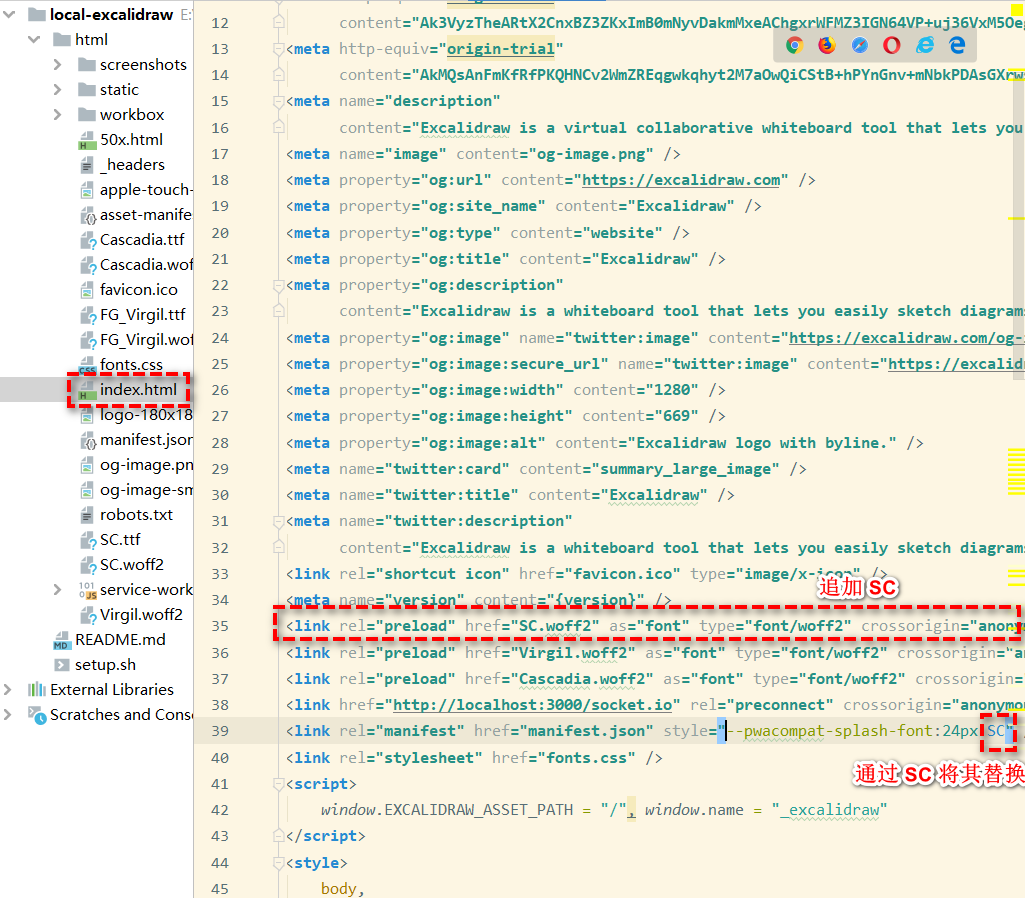Select og-image-sm file in tree
This screenshot has height=898, width=1025.
(146, 490)
